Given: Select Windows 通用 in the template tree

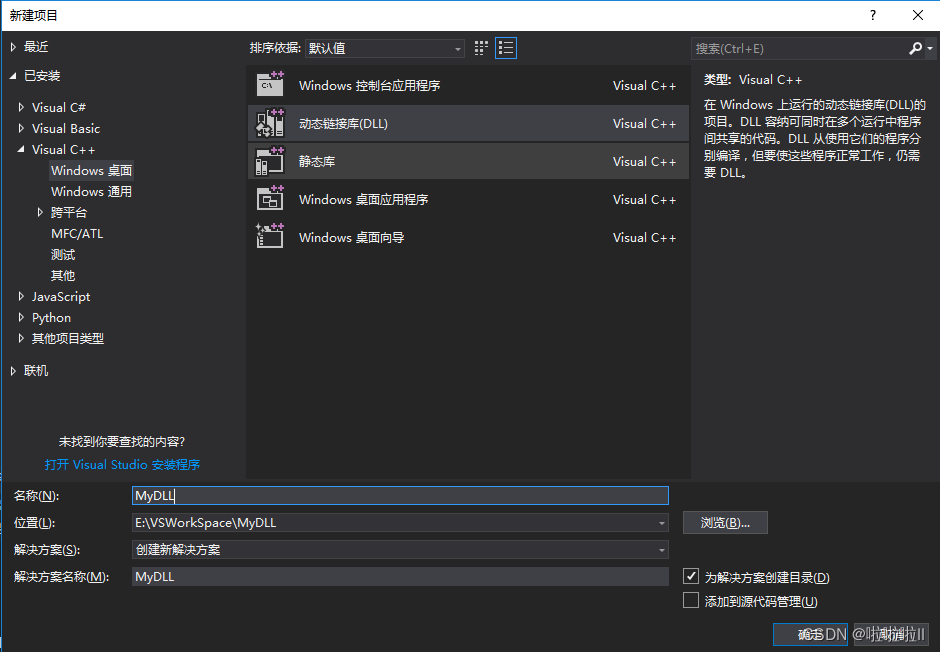Looking at the screenshot, I should pos(92,191).
